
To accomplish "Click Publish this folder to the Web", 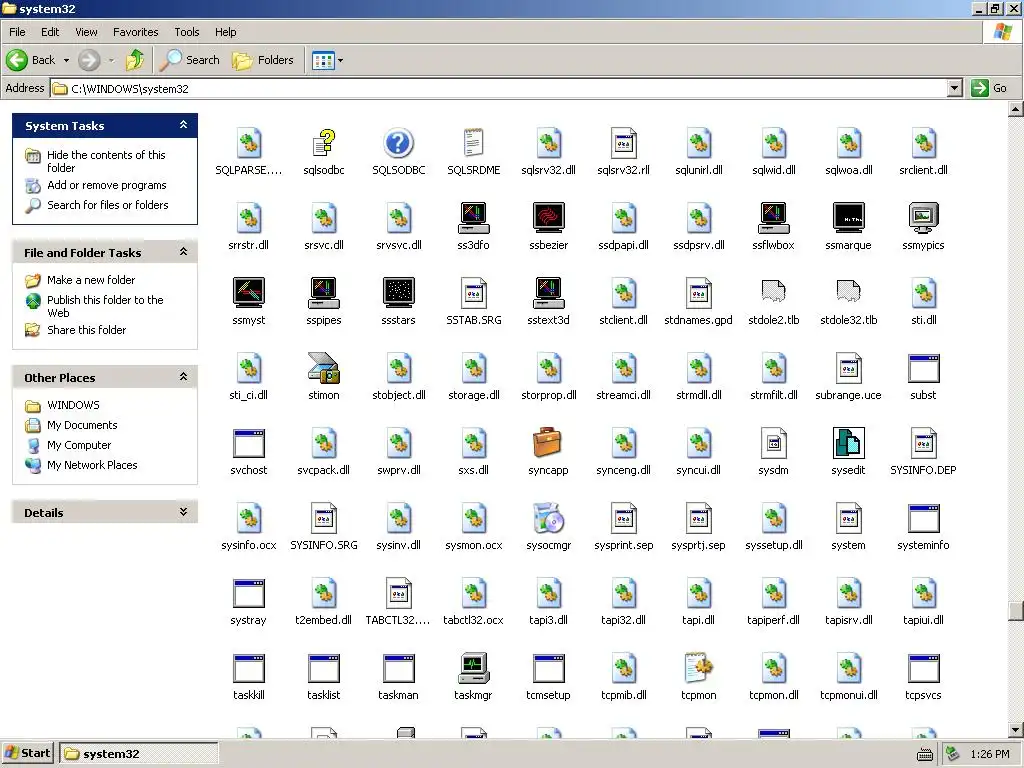I will (105, 306).
